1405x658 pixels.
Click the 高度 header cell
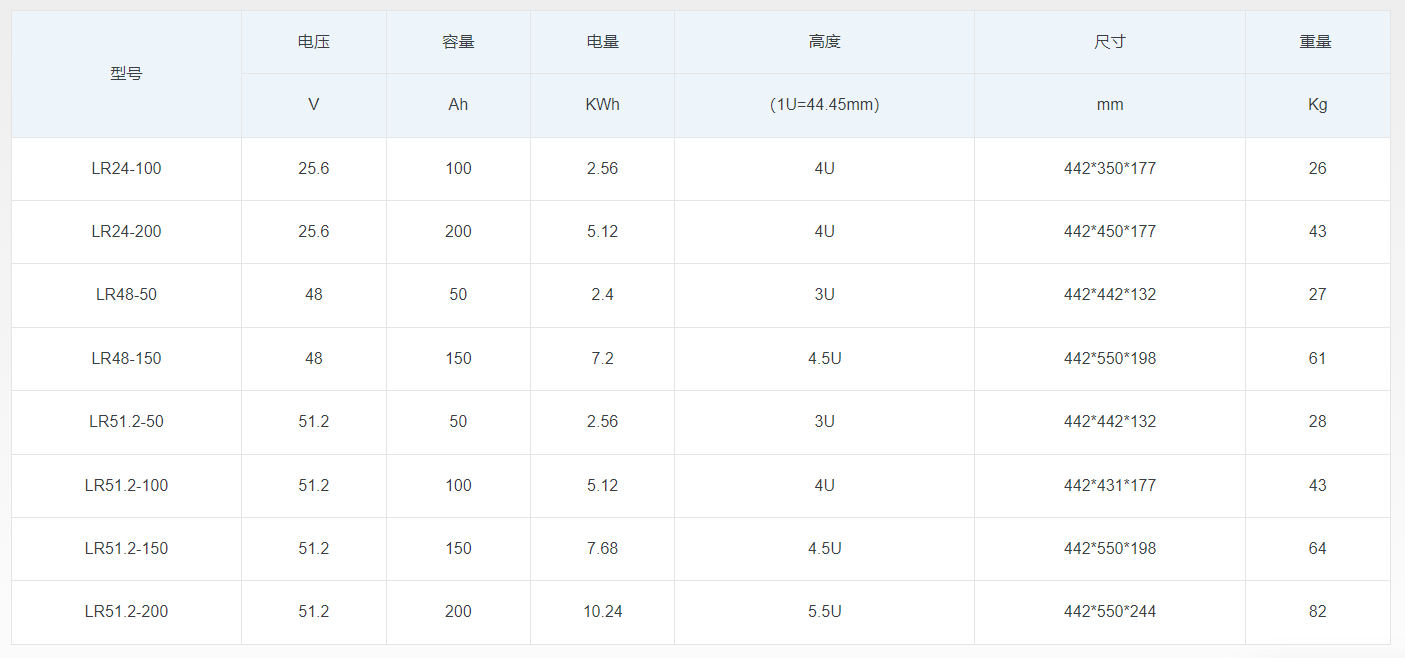[824, 42]
